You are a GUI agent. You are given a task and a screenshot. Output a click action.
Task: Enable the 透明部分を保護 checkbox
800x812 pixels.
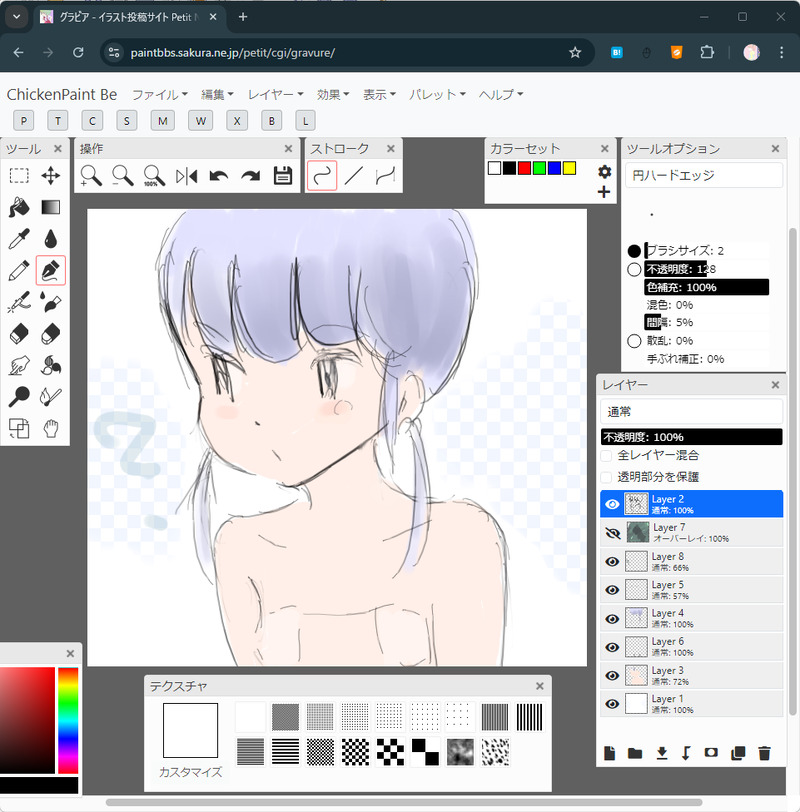(606, 477)
